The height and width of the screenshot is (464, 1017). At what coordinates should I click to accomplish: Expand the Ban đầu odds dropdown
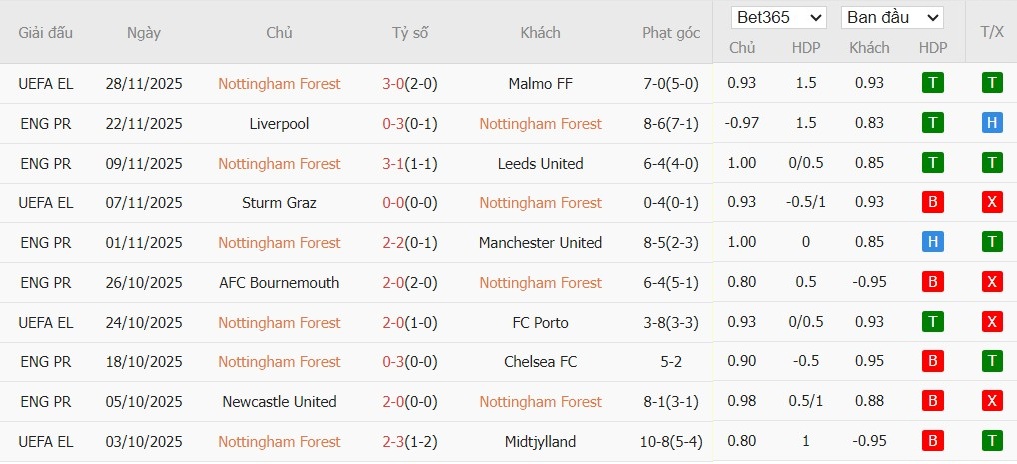pyautogui.click(x=892, y=18)
